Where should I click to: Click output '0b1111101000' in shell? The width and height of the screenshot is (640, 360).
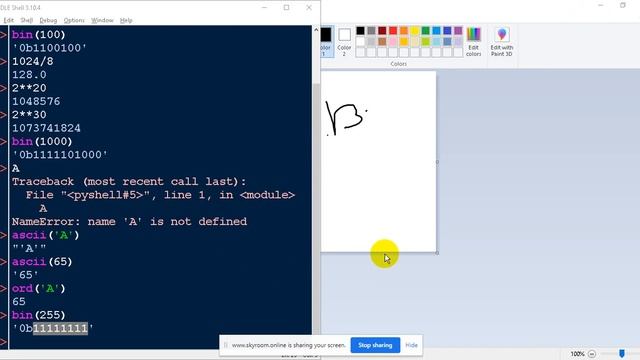[60, 155]
